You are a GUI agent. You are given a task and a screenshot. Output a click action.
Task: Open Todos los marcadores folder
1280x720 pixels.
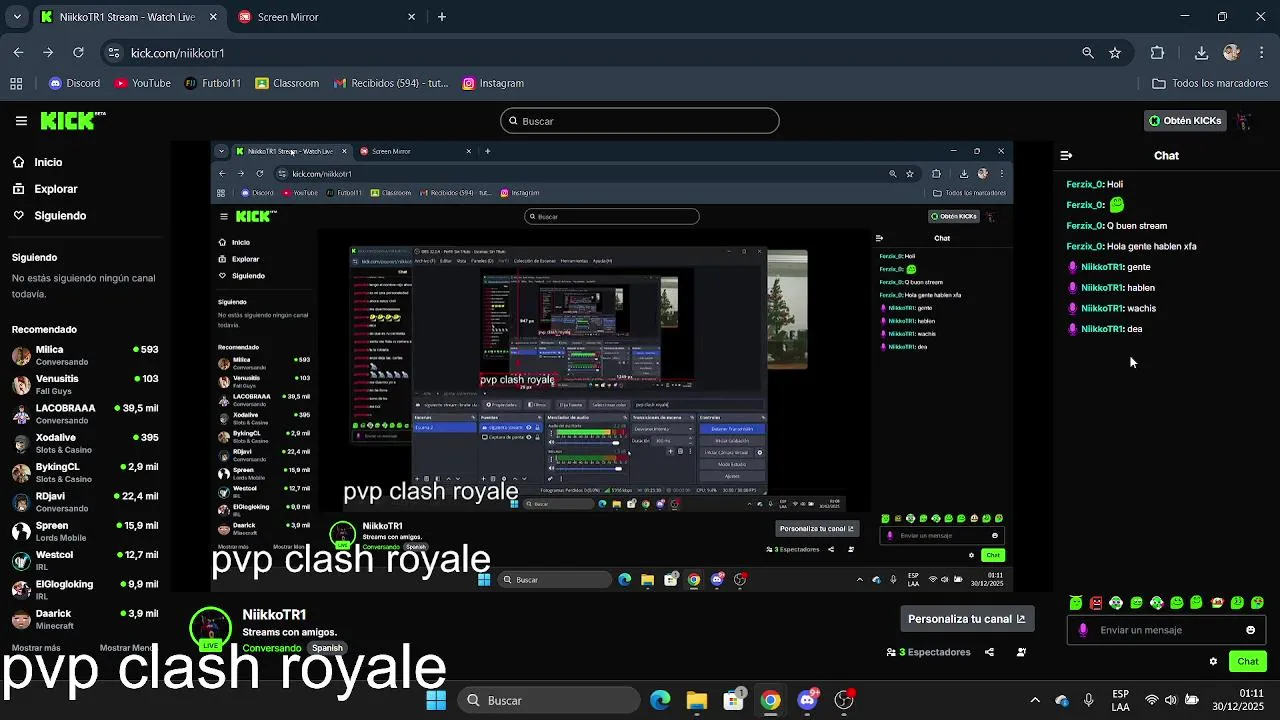[x=1210, y=84]
